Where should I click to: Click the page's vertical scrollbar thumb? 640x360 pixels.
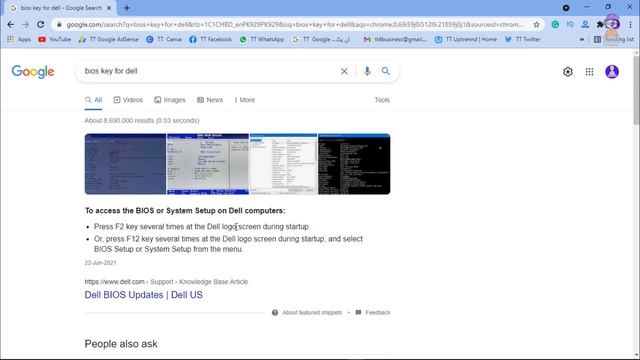636,90
